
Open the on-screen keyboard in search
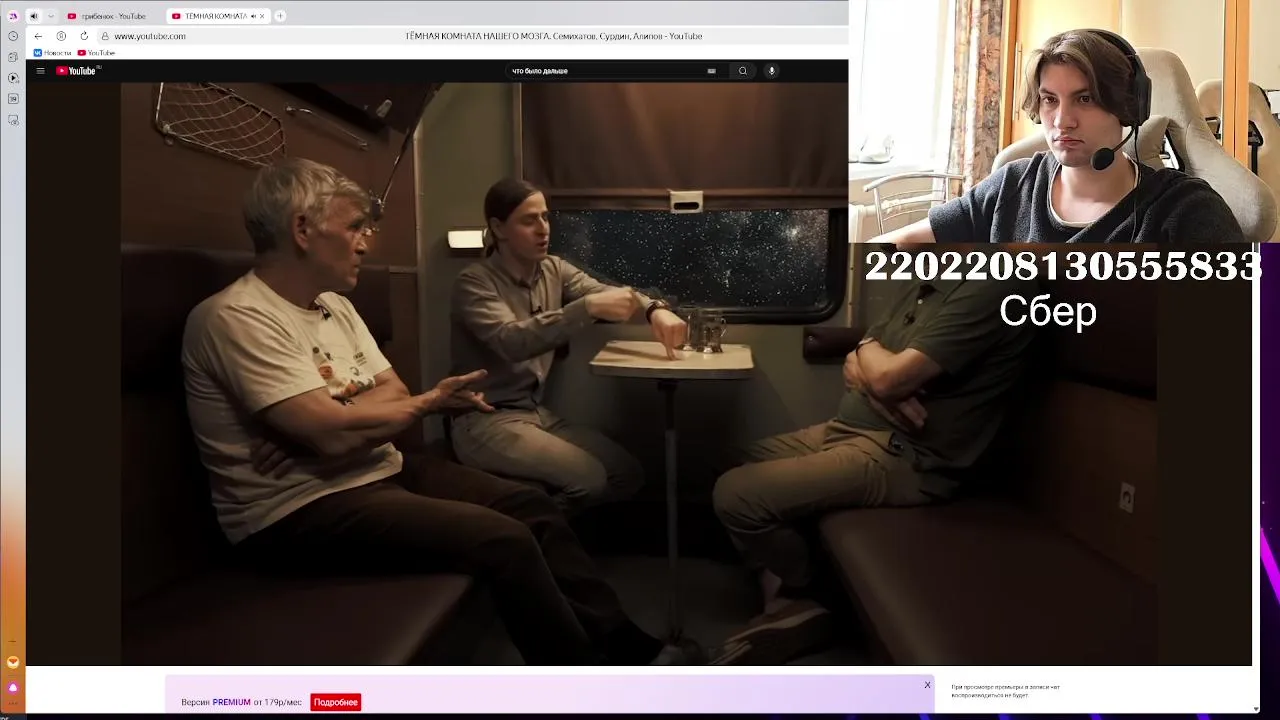point(711,71)
